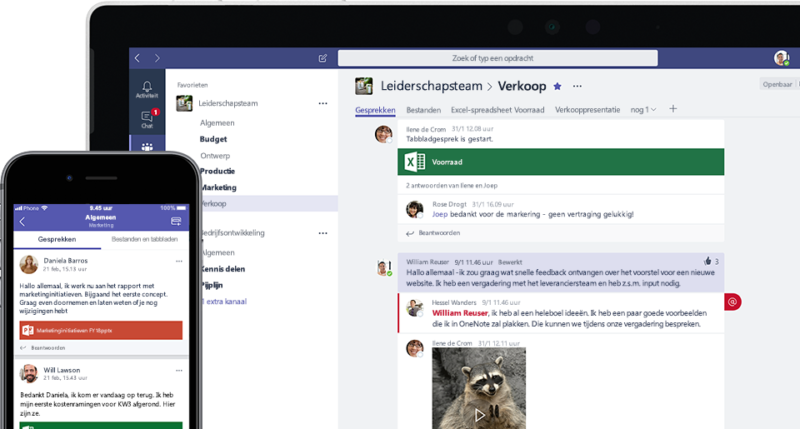Toggle favorite star for Verkoop channel

point(557,86)
